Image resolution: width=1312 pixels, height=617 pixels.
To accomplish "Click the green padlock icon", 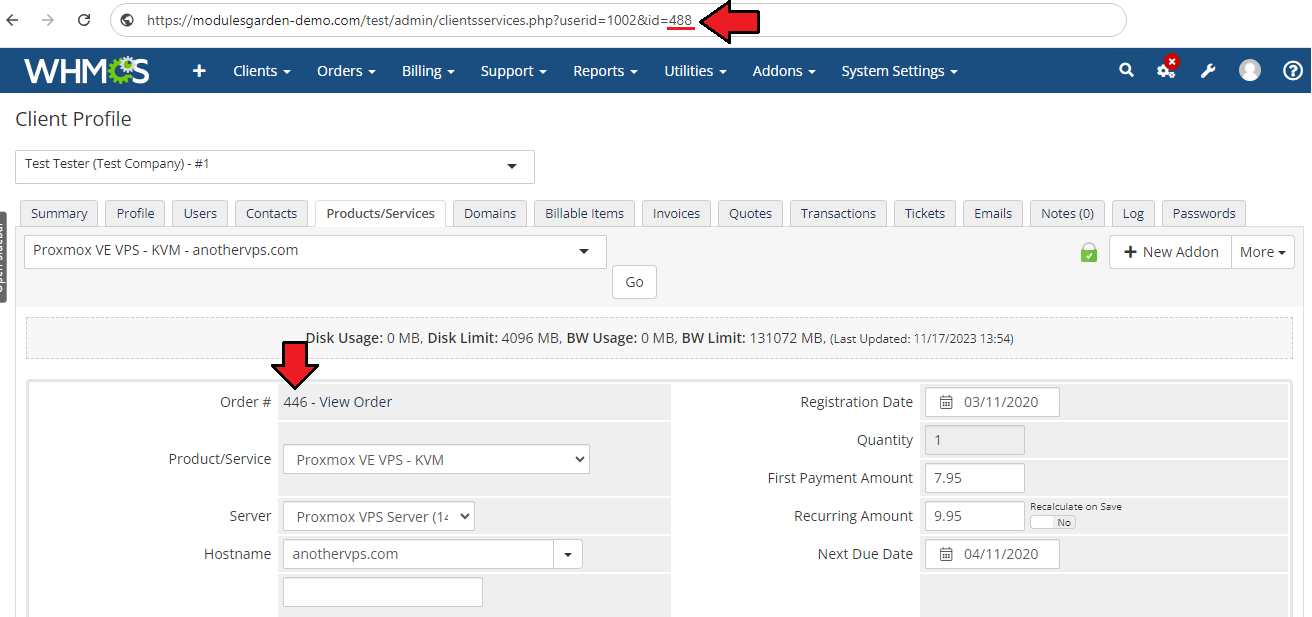I will [1089, 252].
